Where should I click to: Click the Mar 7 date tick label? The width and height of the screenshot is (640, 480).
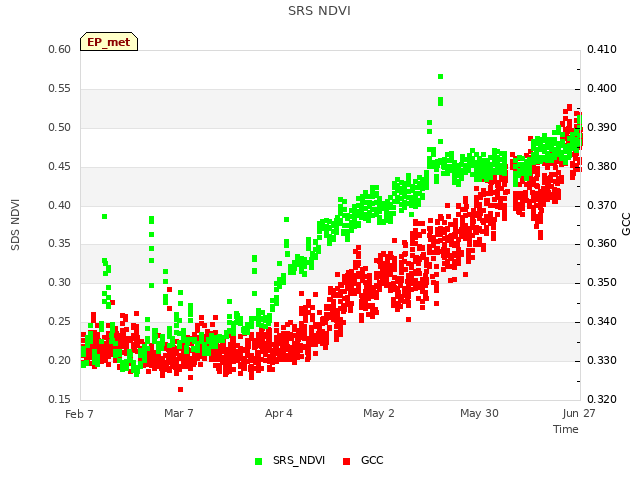point(179,413)
